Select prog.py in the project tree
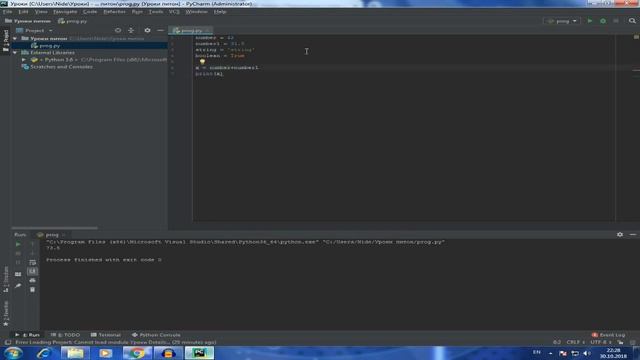The width and height of the screenshot is (640, 360). pyautogui.click(x=50, y=46)
